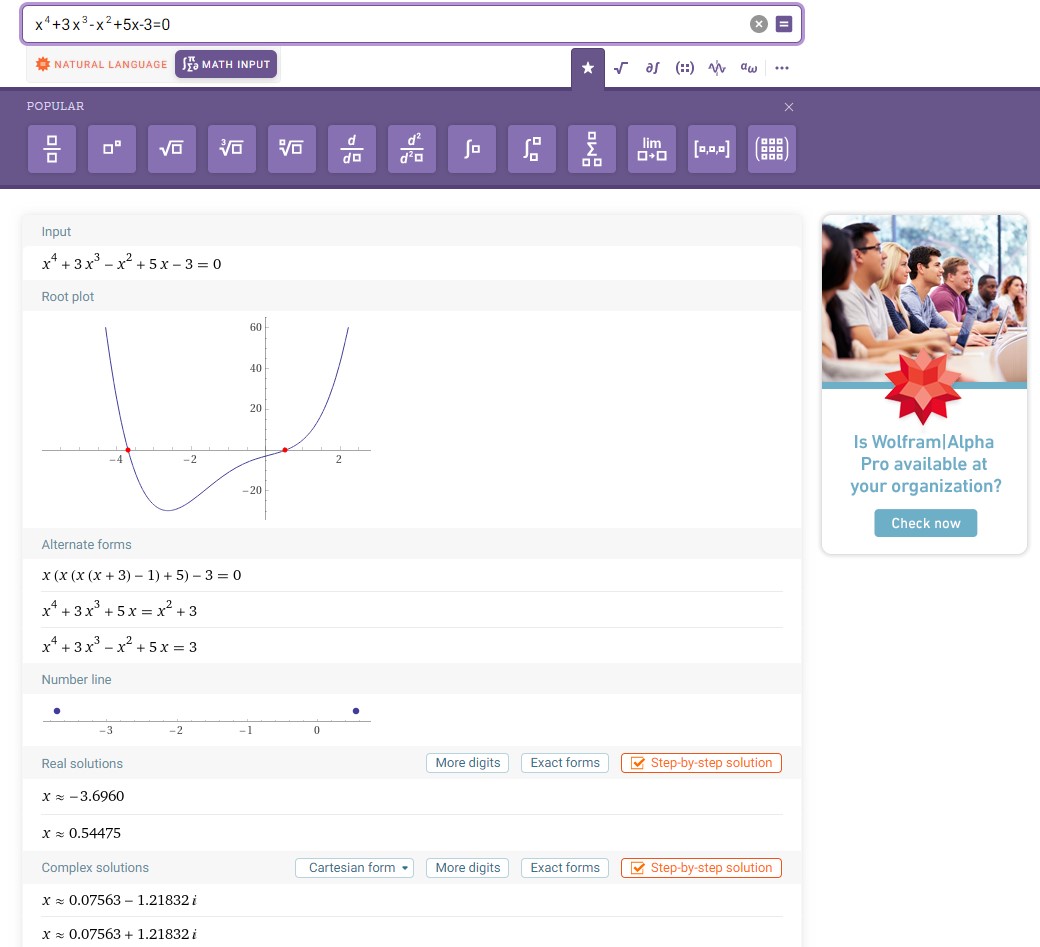
Task: Close the Popular symbols panel
Action: tap(789, 107)
